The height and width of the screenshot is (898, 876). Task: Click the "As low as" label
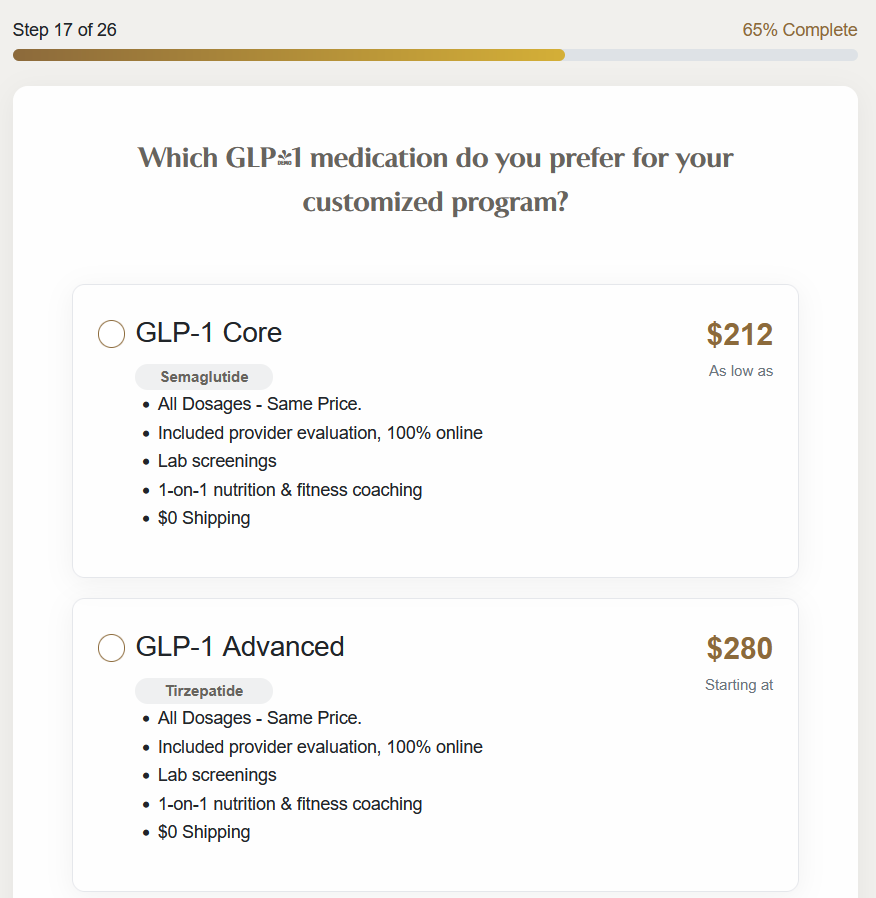tap(741, 371)
